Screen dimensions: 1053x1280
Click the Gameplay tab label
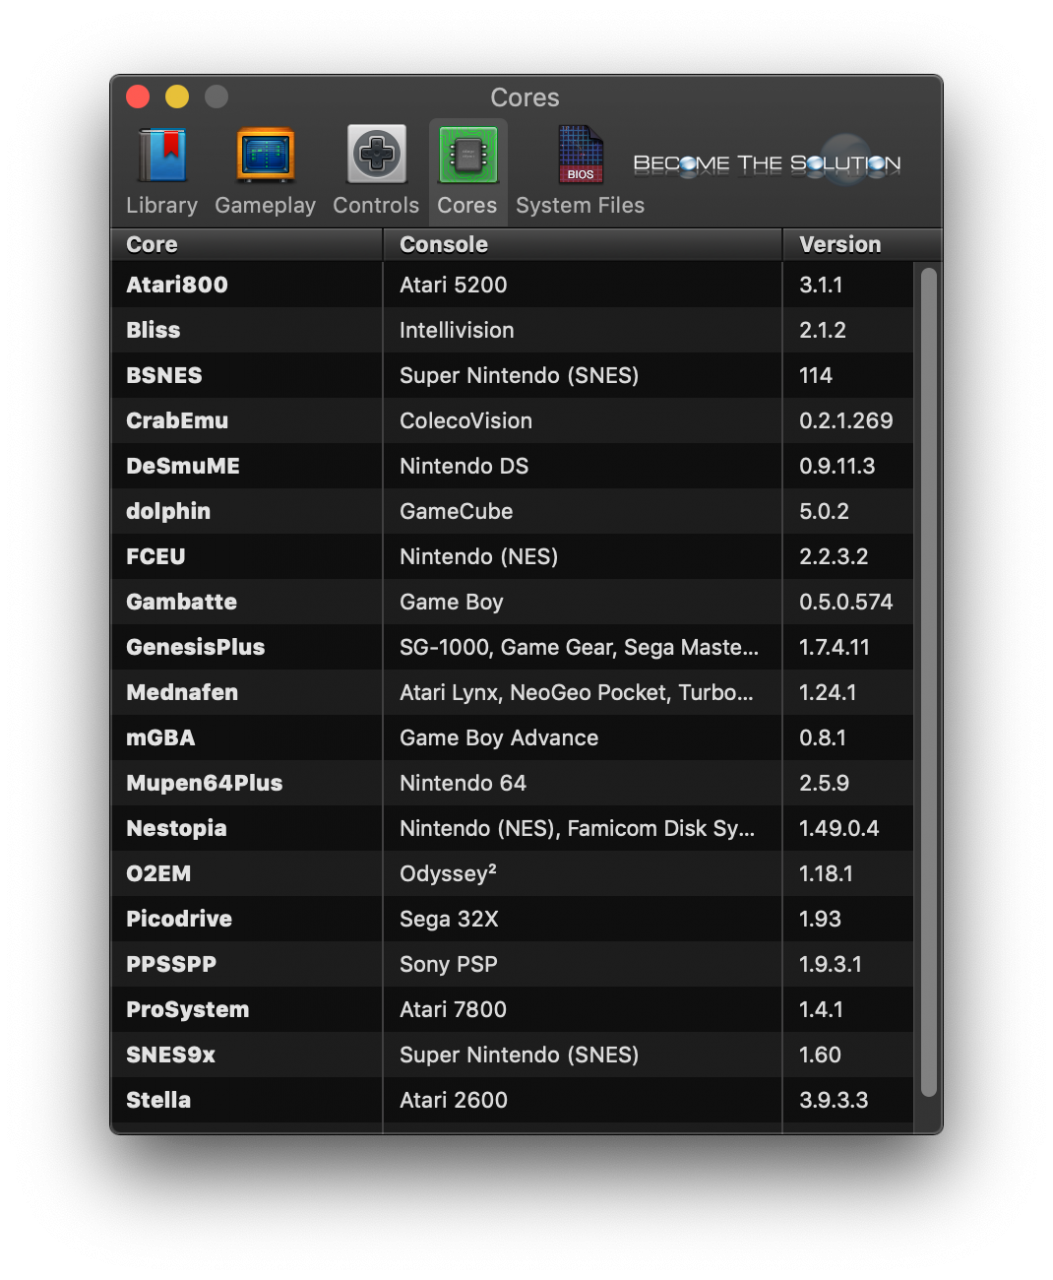click(265, 205)
